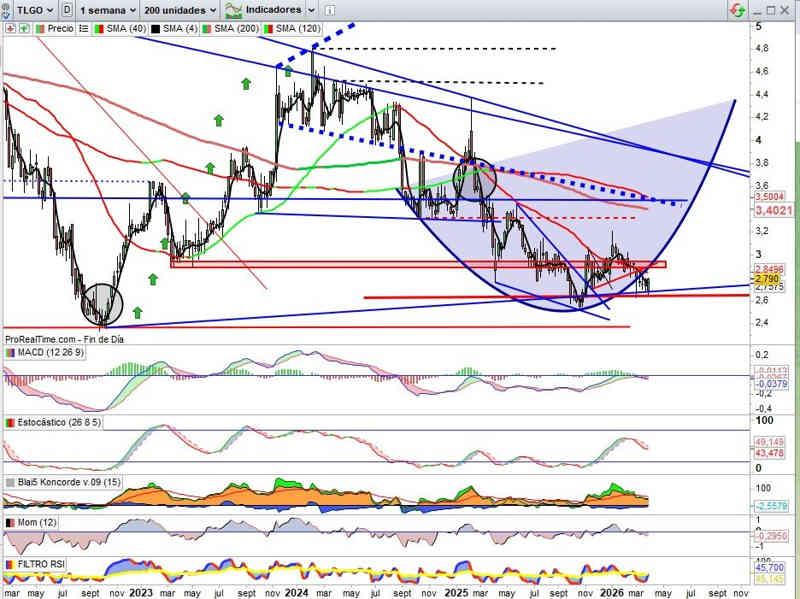
Task: Click the D daily view icon
Action: click(66, 9)
